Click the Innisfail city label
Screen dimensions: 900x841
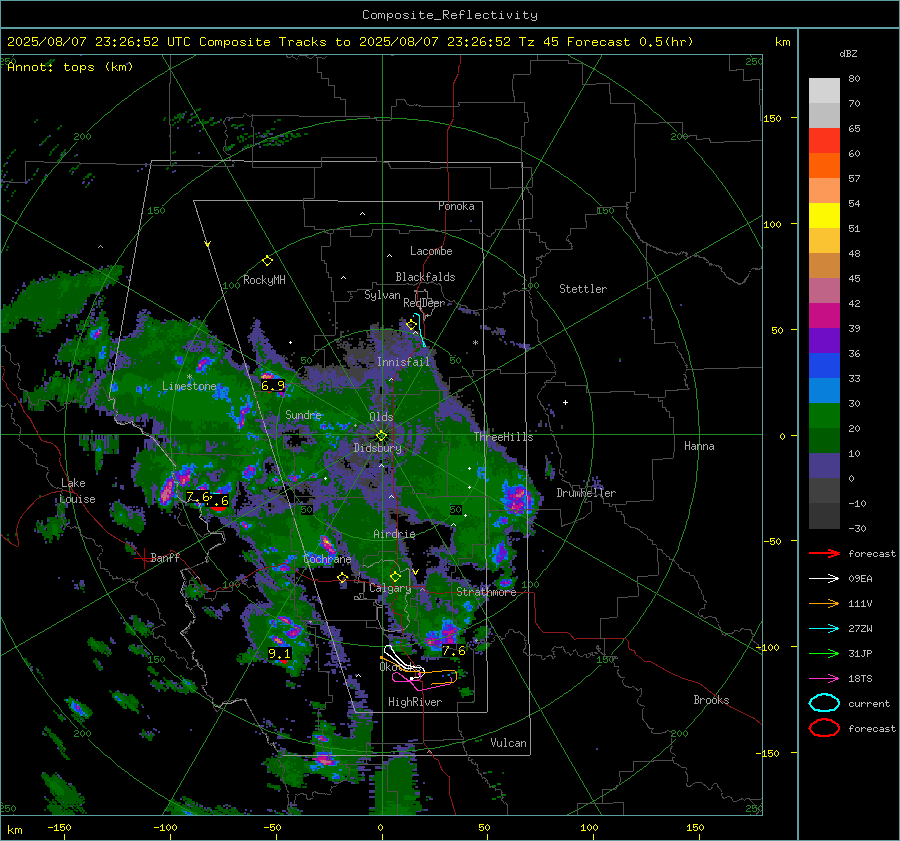403,362
